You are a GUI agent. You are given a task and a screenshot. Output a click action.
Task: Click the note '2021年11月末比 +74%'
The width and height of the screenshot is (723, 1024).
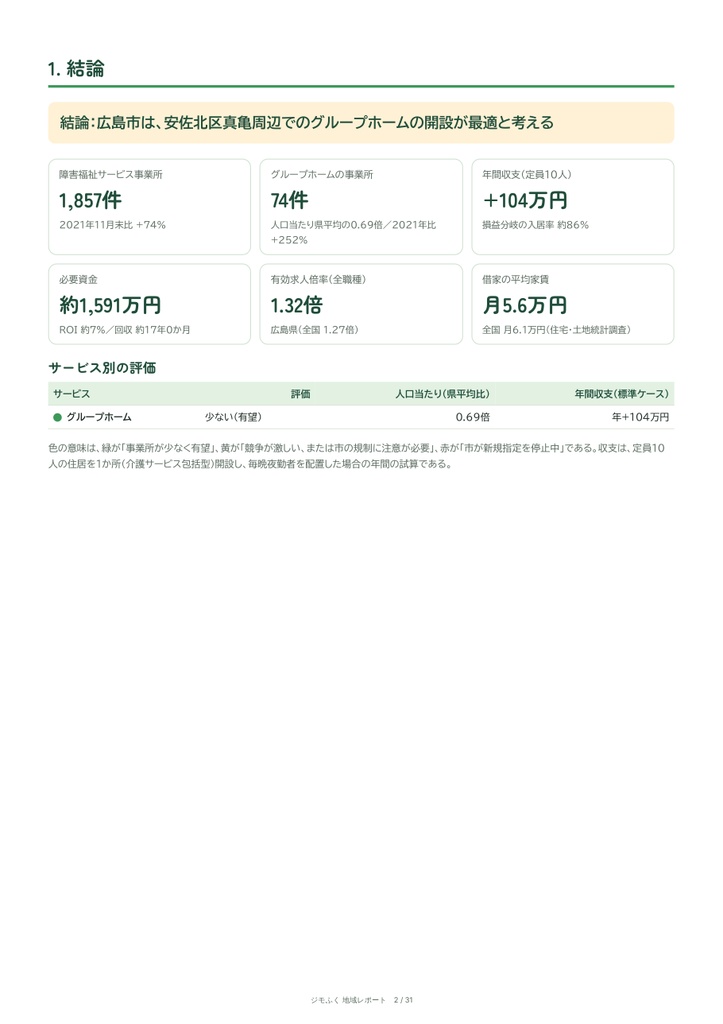pos(112,225)
